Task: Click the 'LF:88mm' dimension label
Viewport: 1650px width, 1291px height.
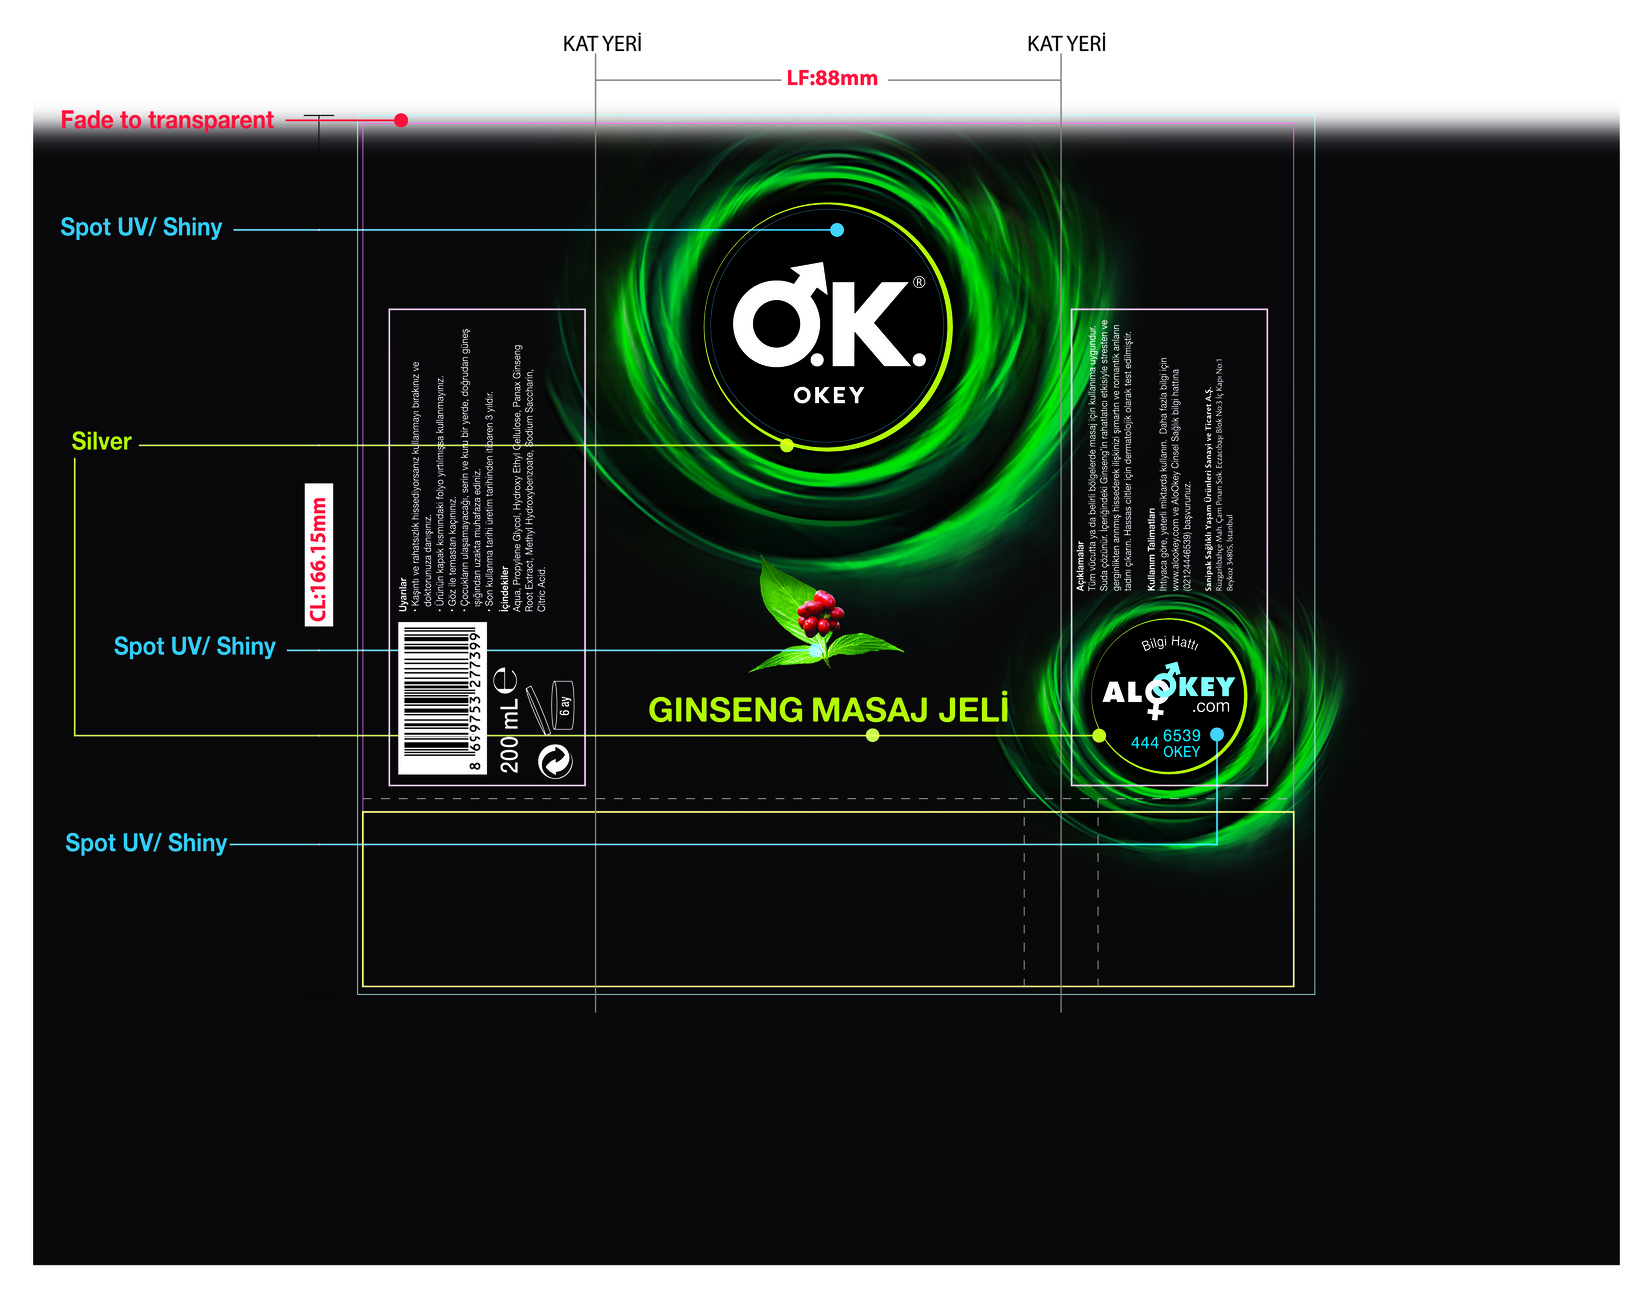Action: 832,78
